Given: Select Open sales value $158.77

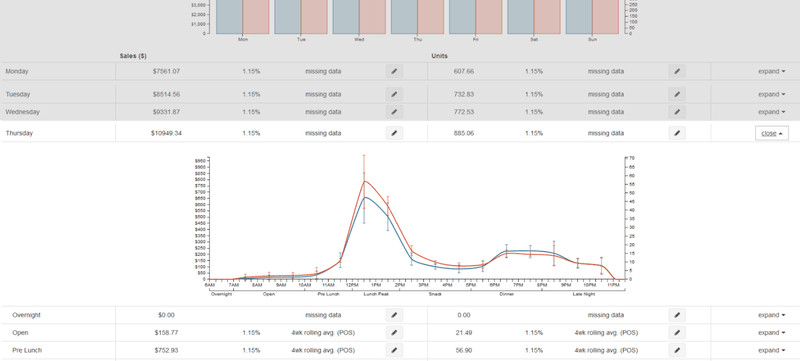Looking at the screenshot, I should [x=166, y=332].
